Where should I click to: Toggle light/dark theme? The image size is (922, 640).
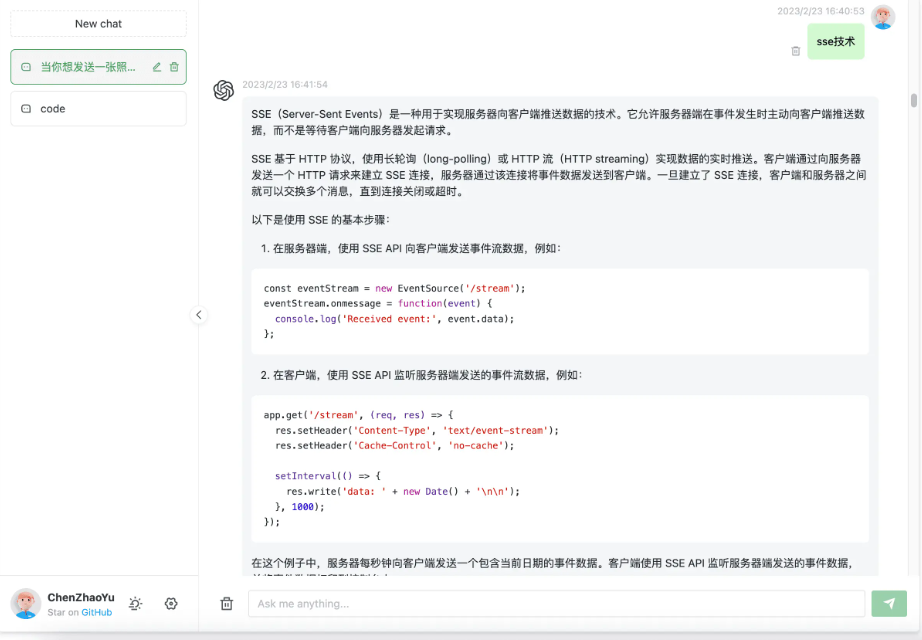[x=136, y=604]
